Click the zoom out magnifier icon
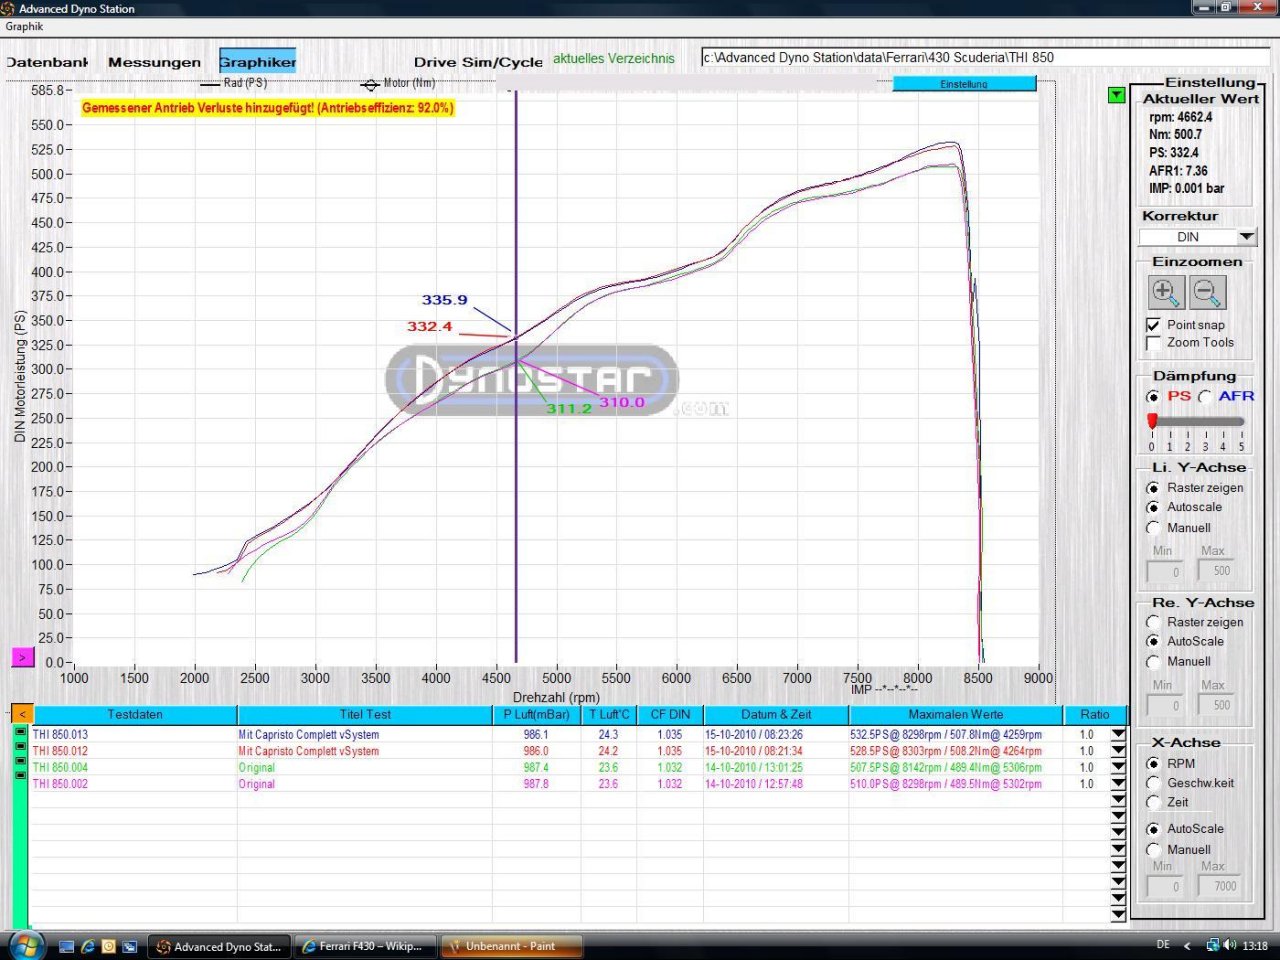 pyautogui.click(x=1207, y=293)
